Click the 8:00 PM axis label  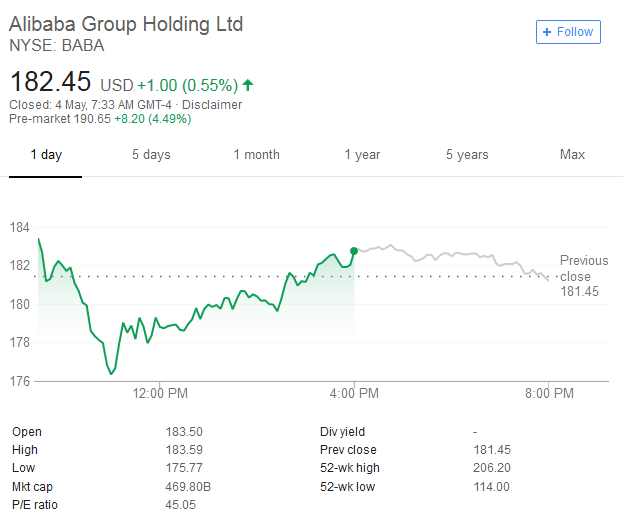[x=548, y=394]
